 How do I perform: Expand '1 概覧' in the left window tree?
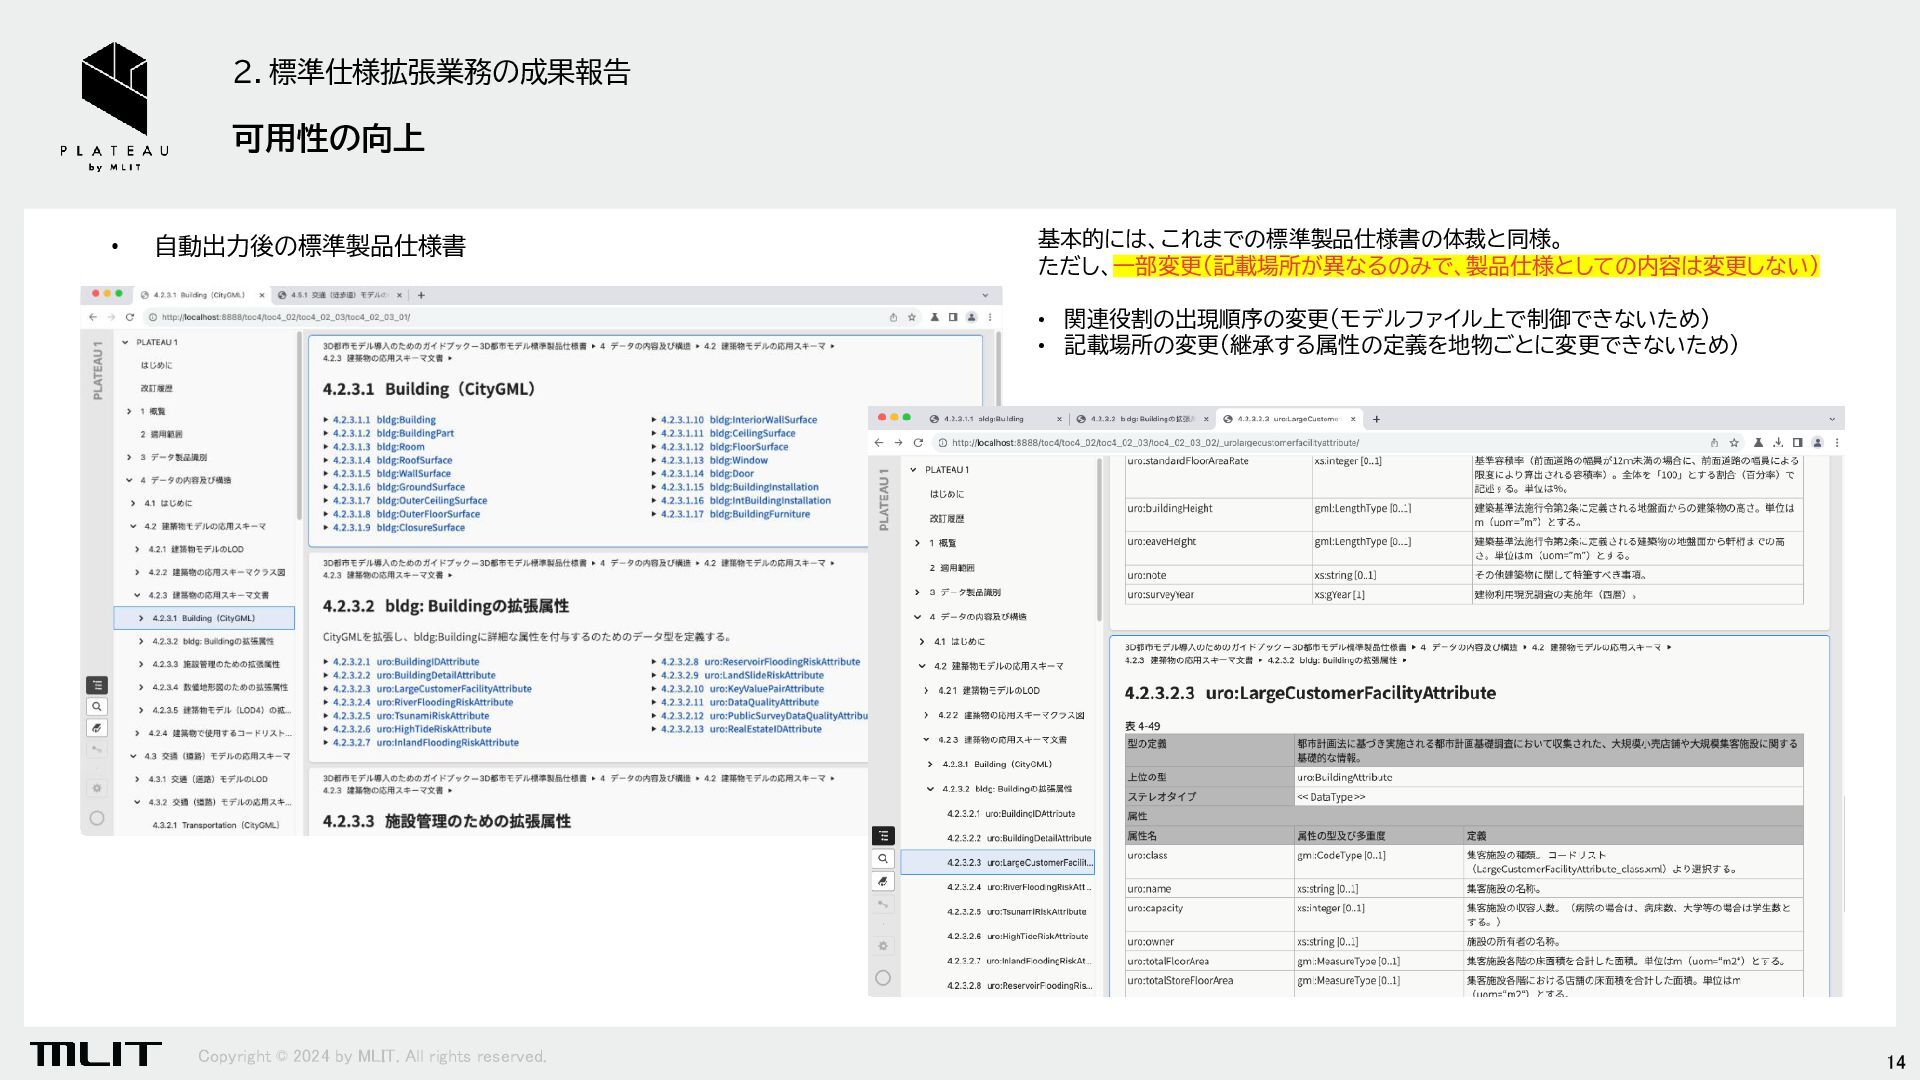coord(129,411)
